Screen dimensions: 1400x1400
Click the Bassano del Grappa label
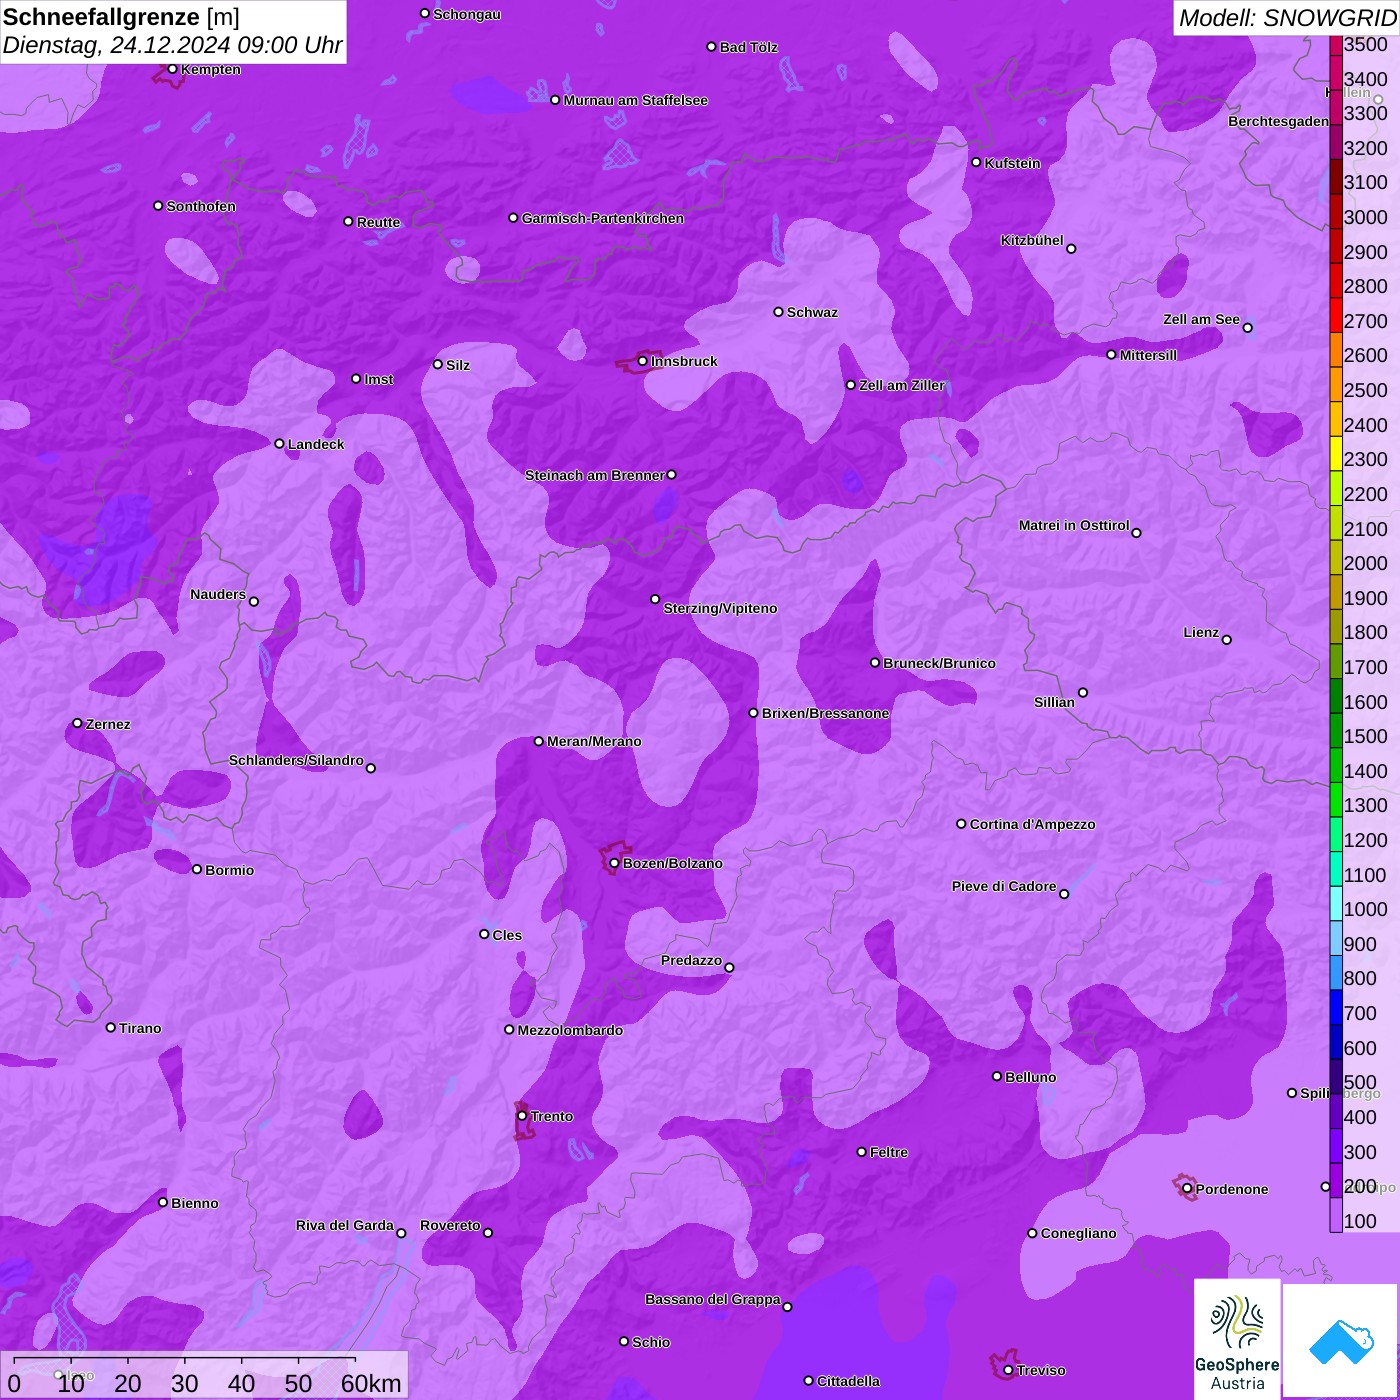pos(713,1299)
